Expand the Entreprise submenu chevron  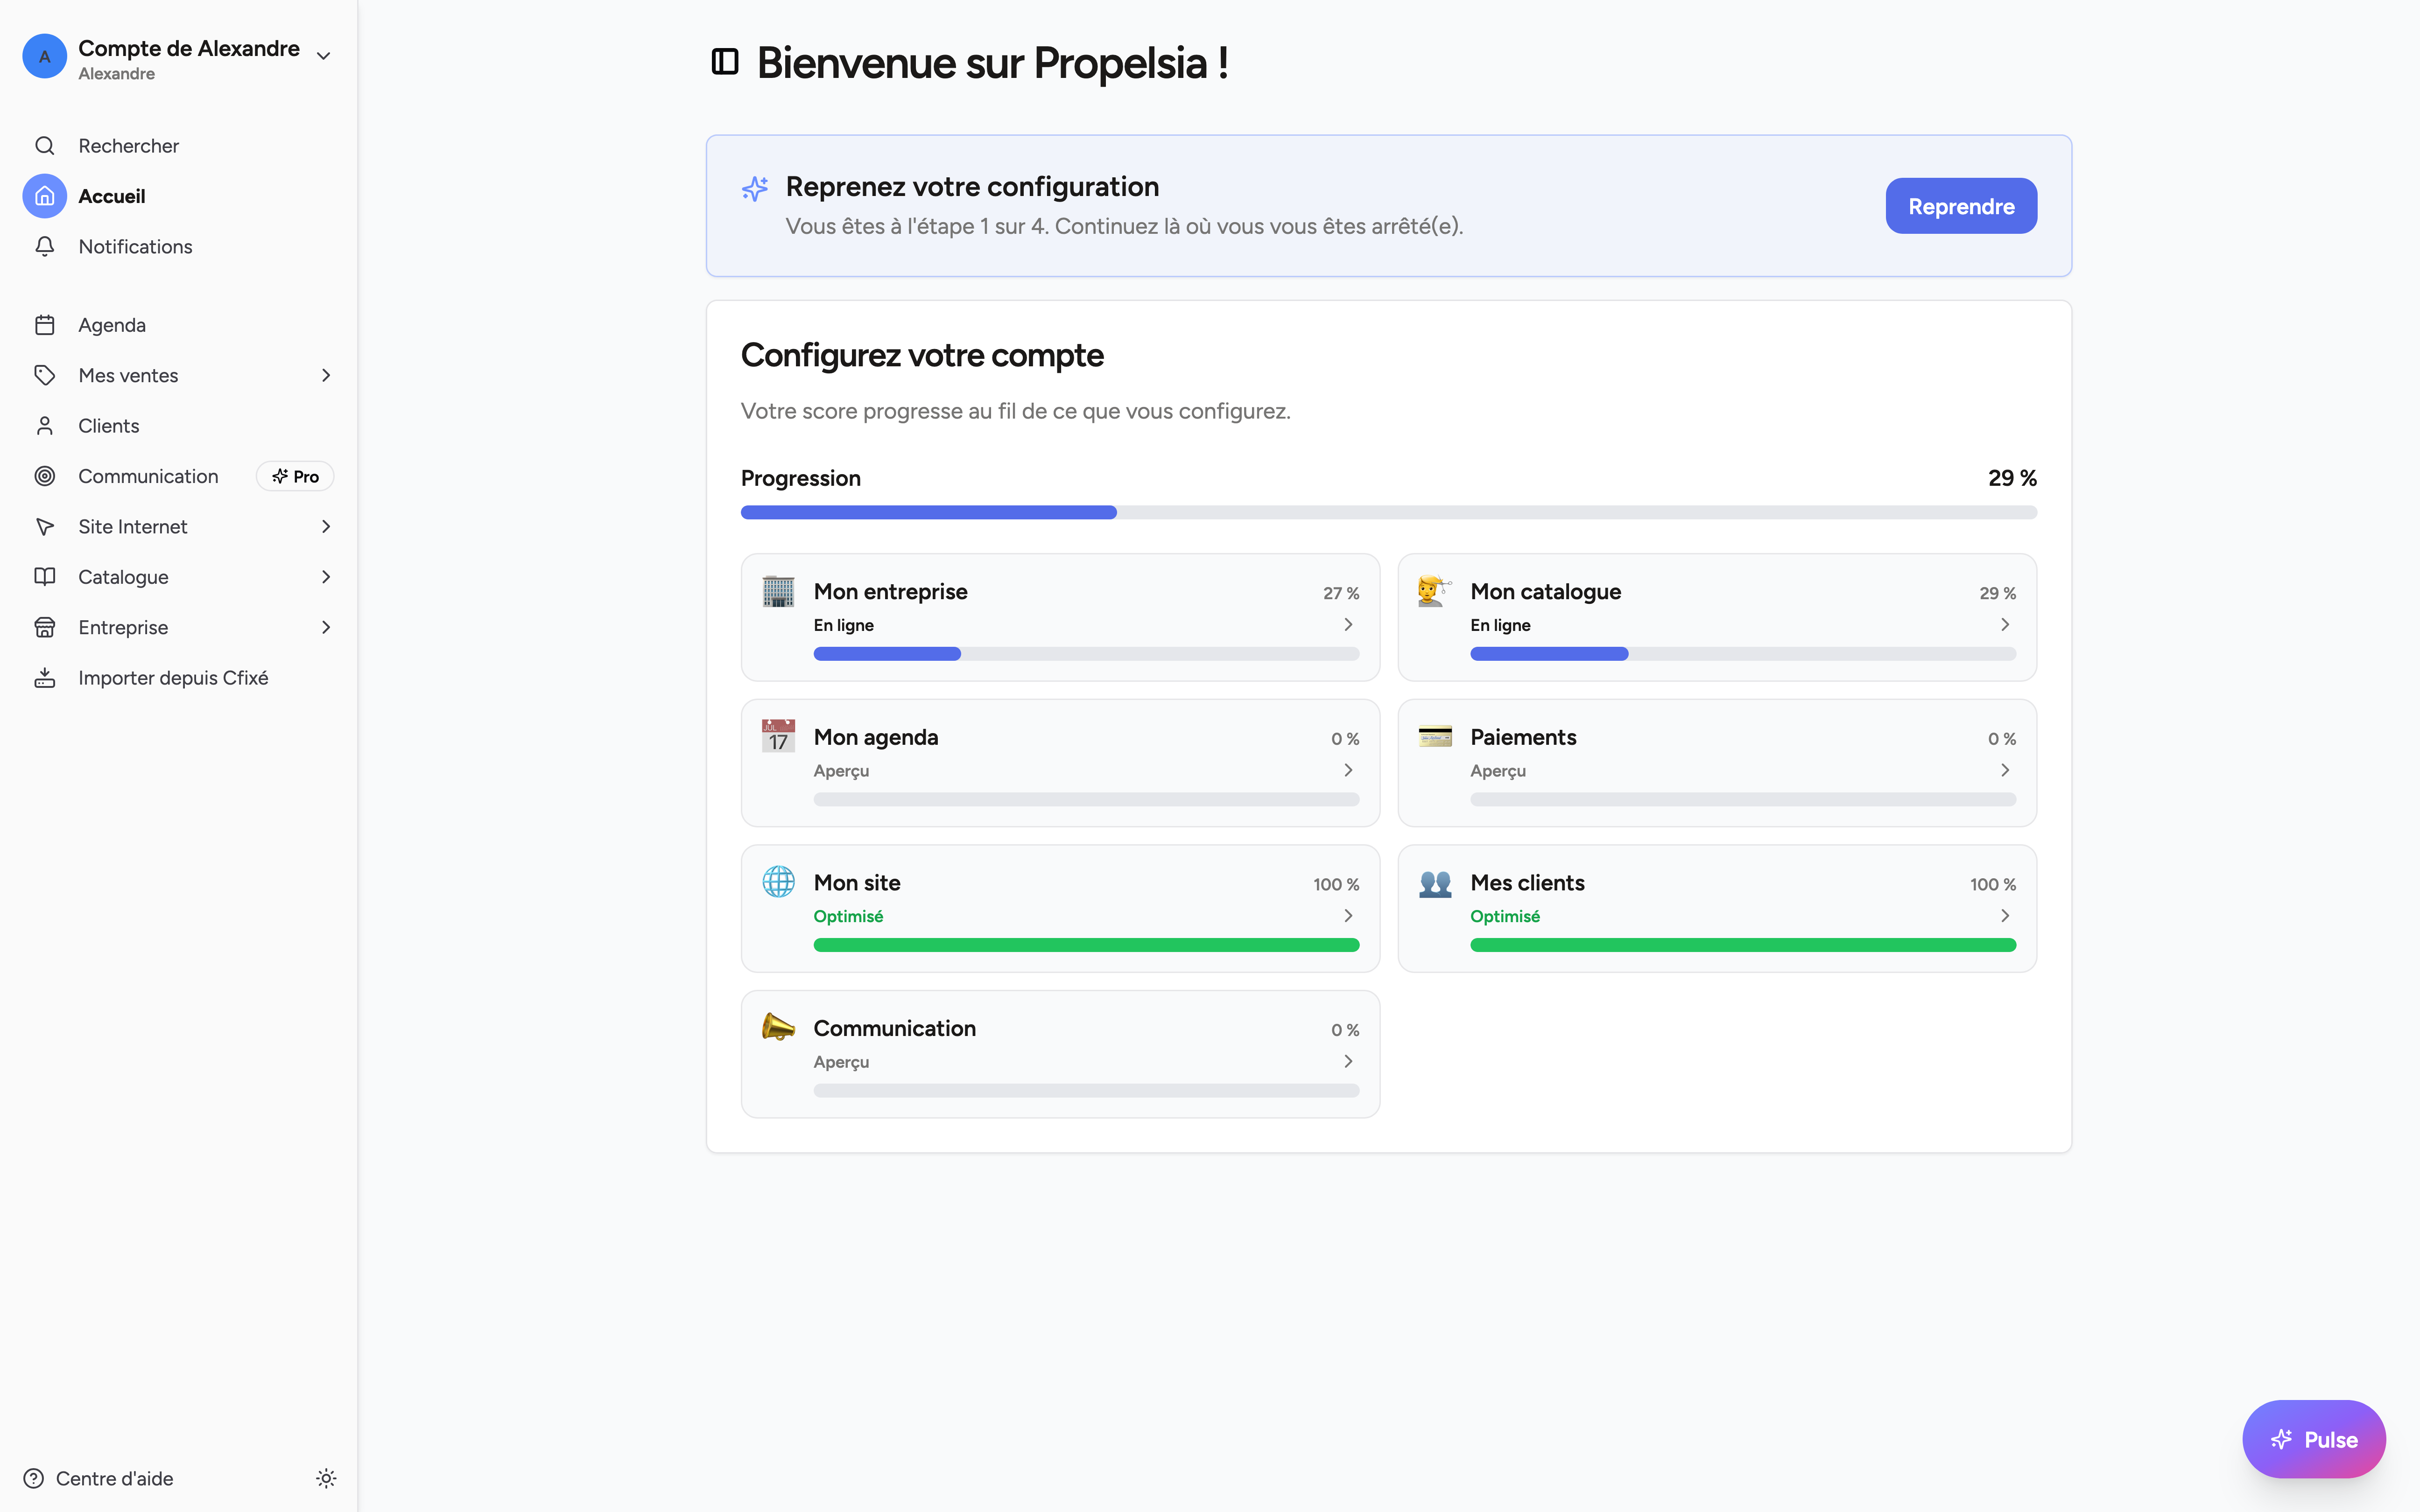(326, 627)
